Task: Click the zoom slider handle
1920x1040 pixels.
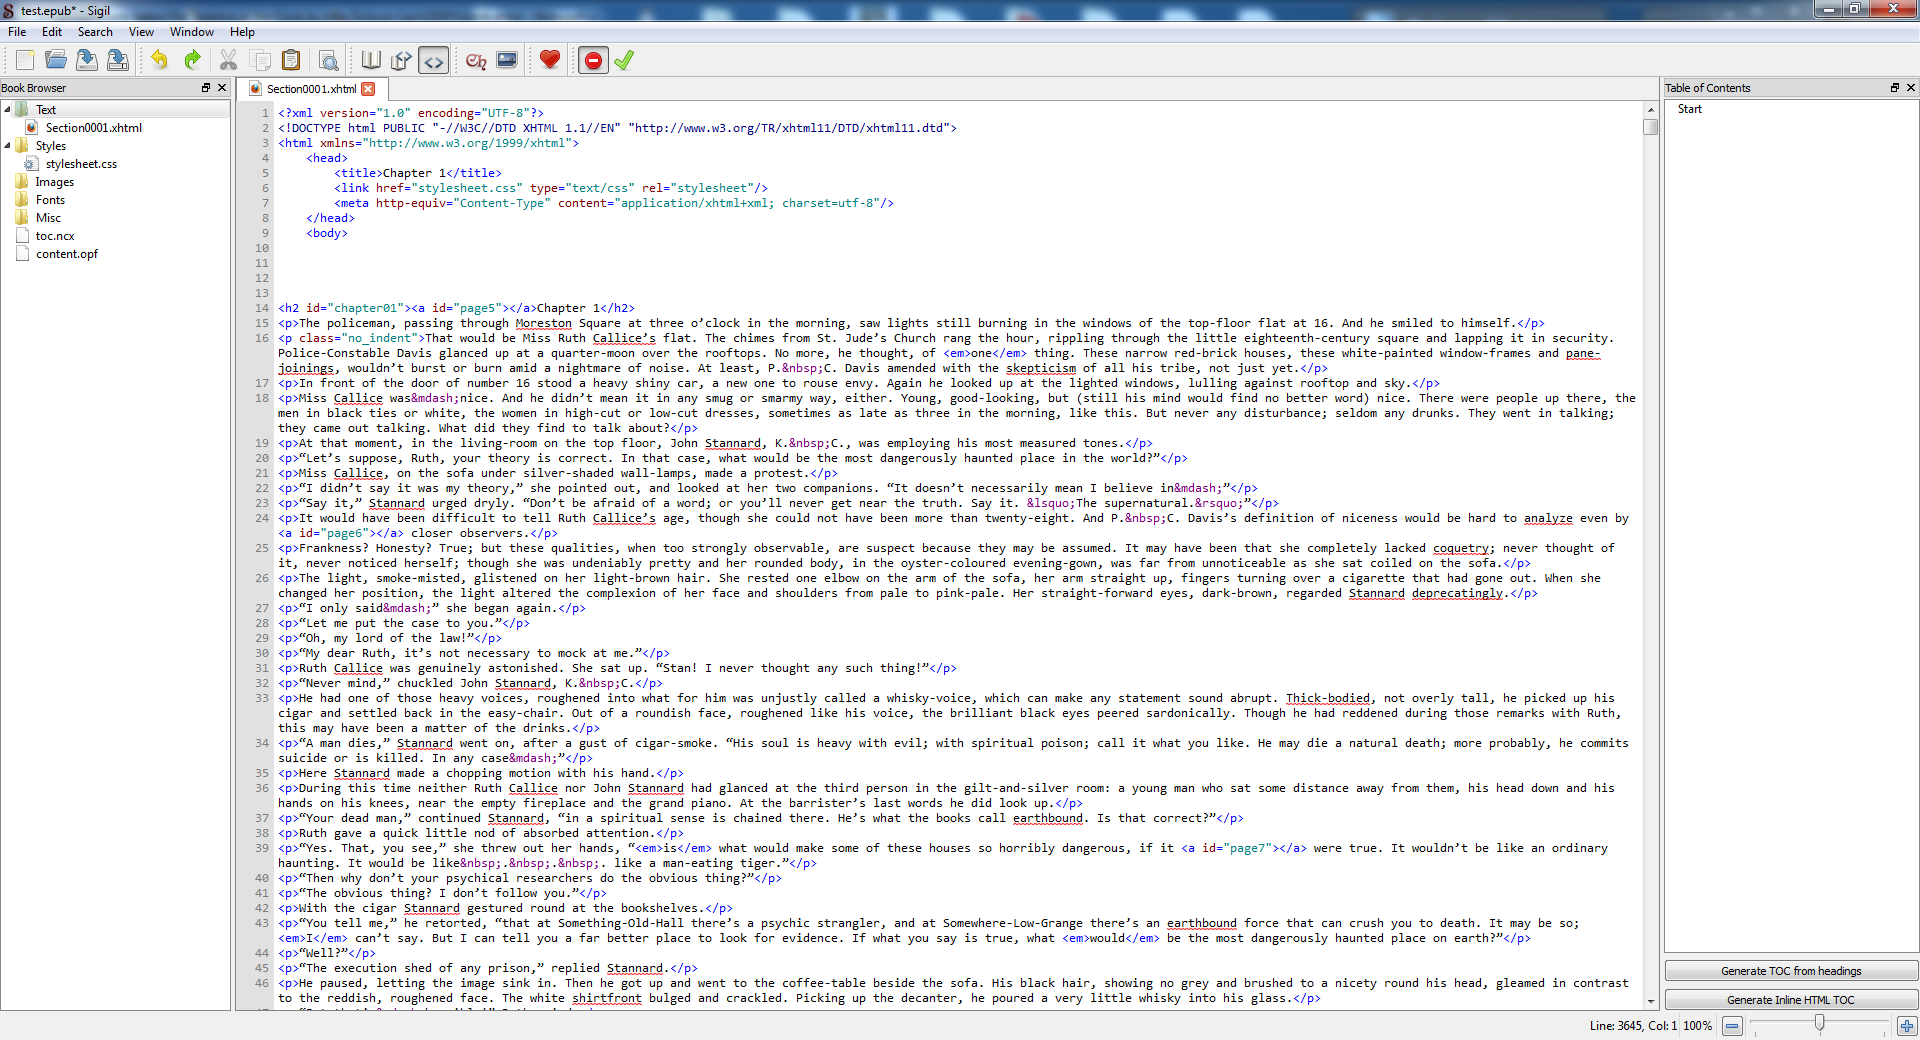Action: coord(1820,1023)
